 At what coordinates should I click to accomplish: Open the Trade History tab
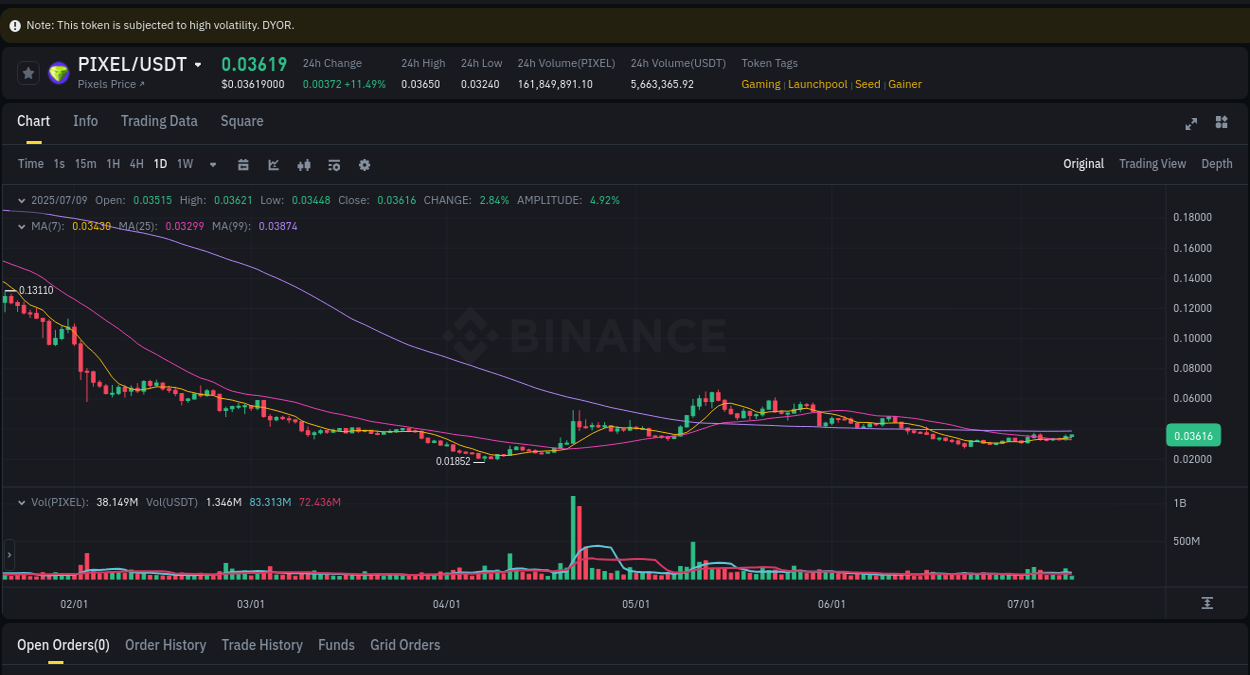click(262, 645)
